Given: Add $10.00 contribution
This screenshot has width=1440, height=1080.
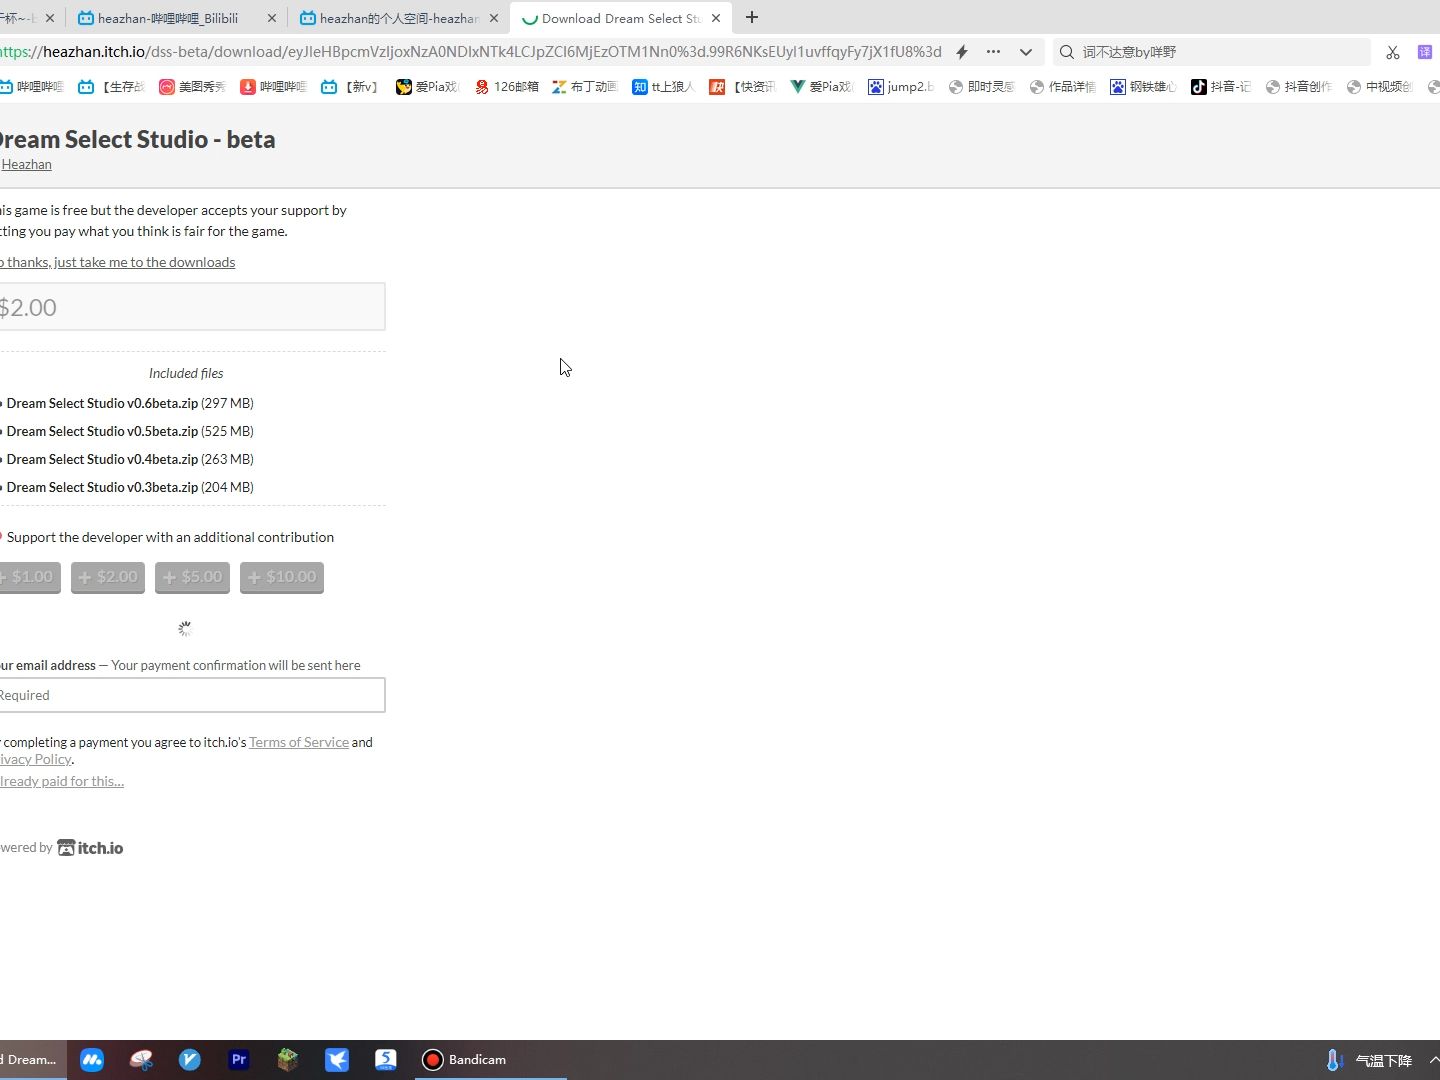Looking at the screenshot, I should tap(282, 577).
